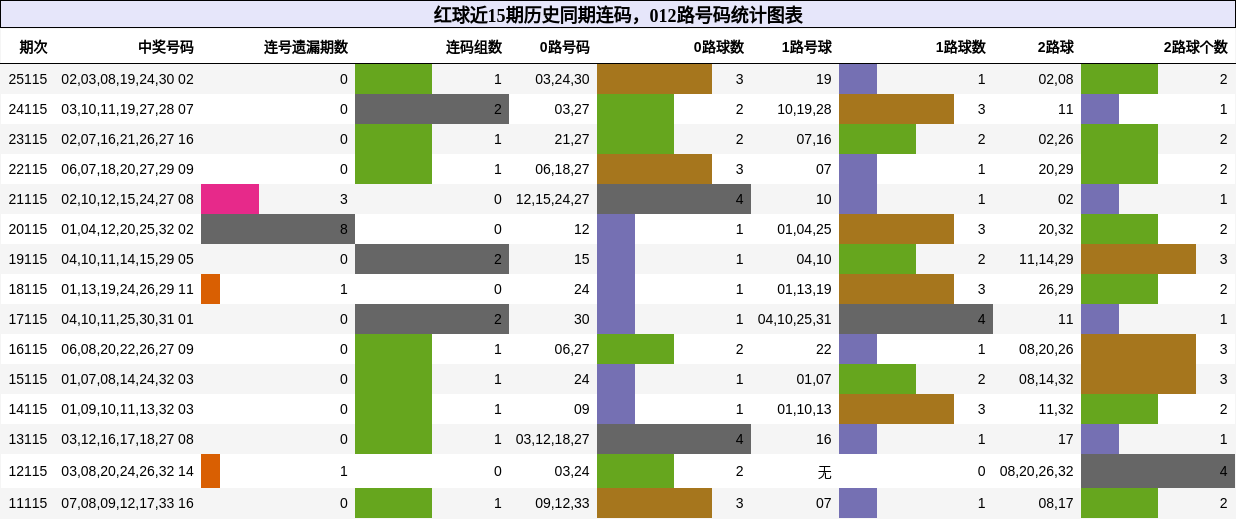Click the 无 cell in row 12115
This screenshot has width=1236, height=519.
(x=824, y=471)
